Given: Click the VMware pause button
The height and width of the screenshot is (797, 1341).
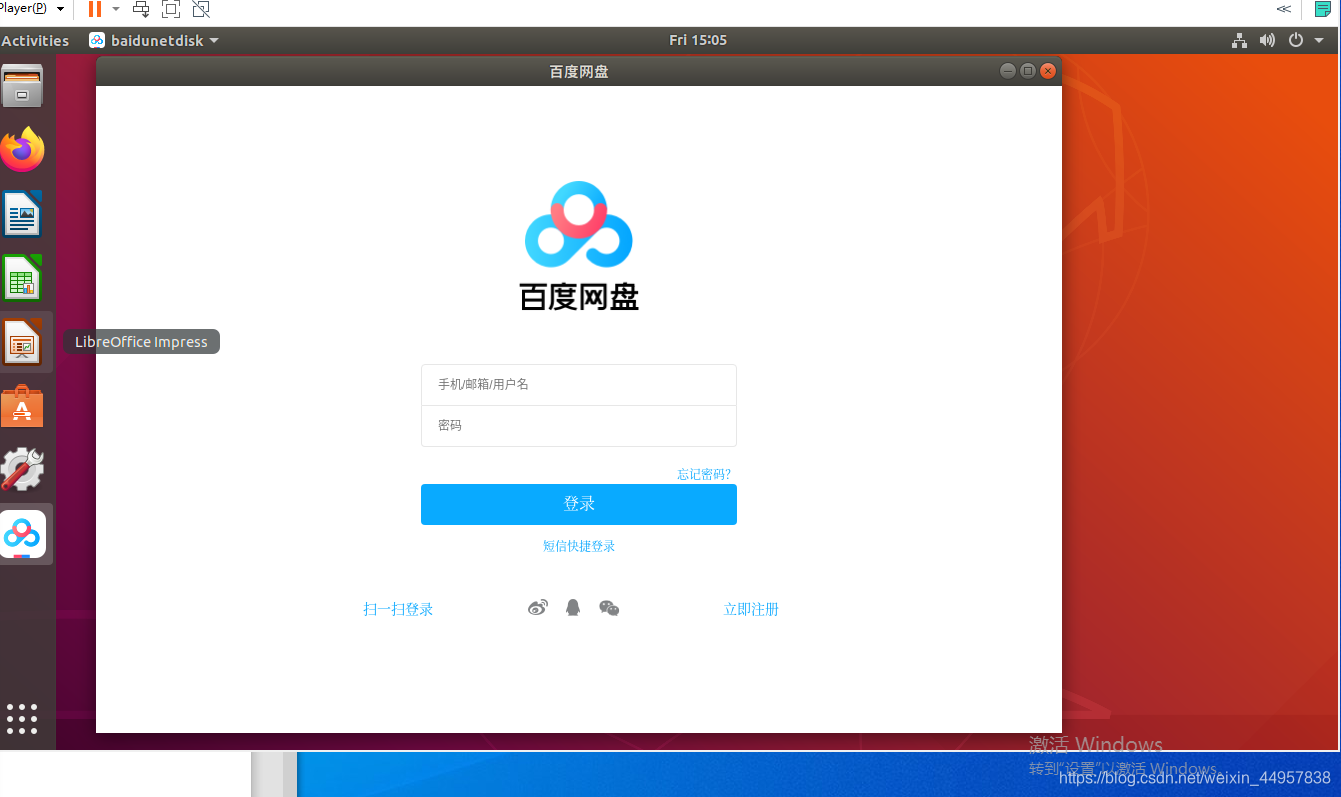Looking at the screenshot, I should pos(95,9).
